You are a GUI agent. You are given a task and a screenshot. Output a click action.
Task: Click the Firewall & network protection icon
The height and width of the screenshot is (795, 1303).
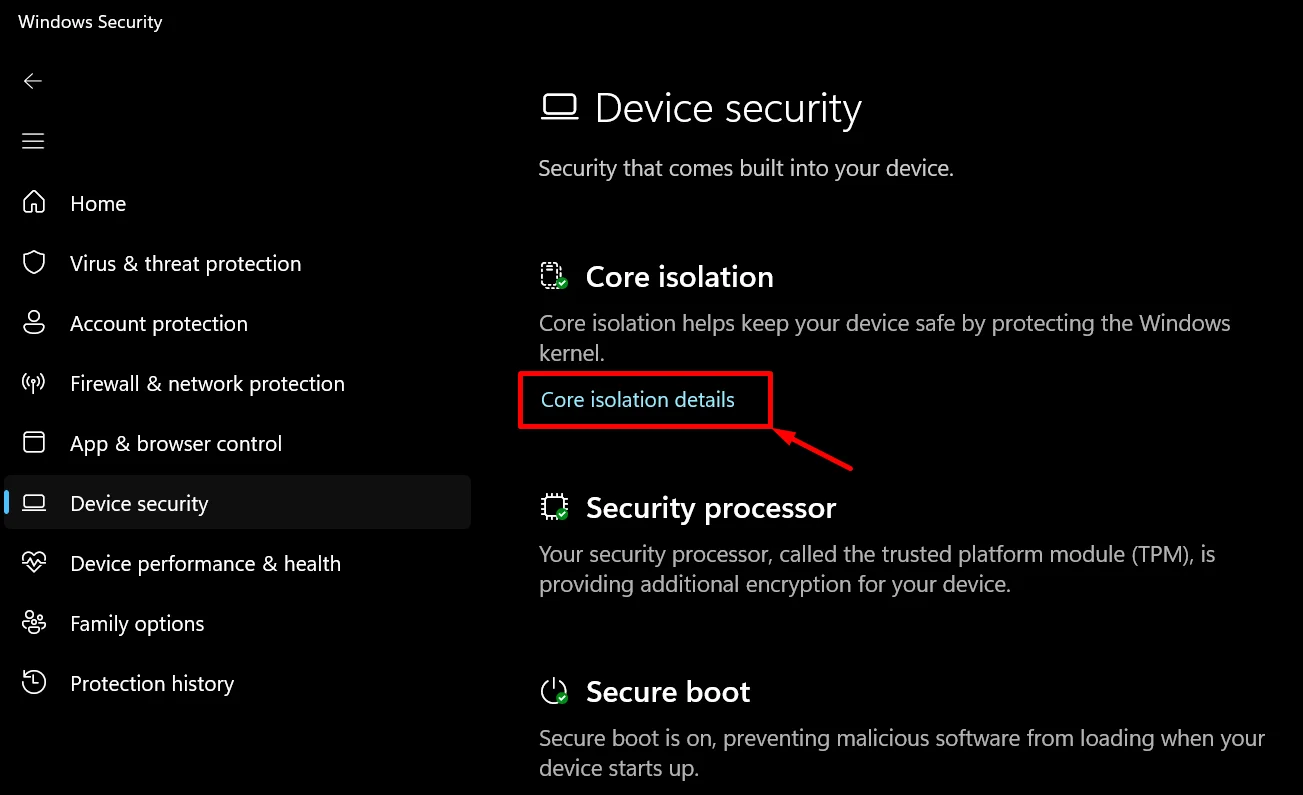click(x=33, y=383)
